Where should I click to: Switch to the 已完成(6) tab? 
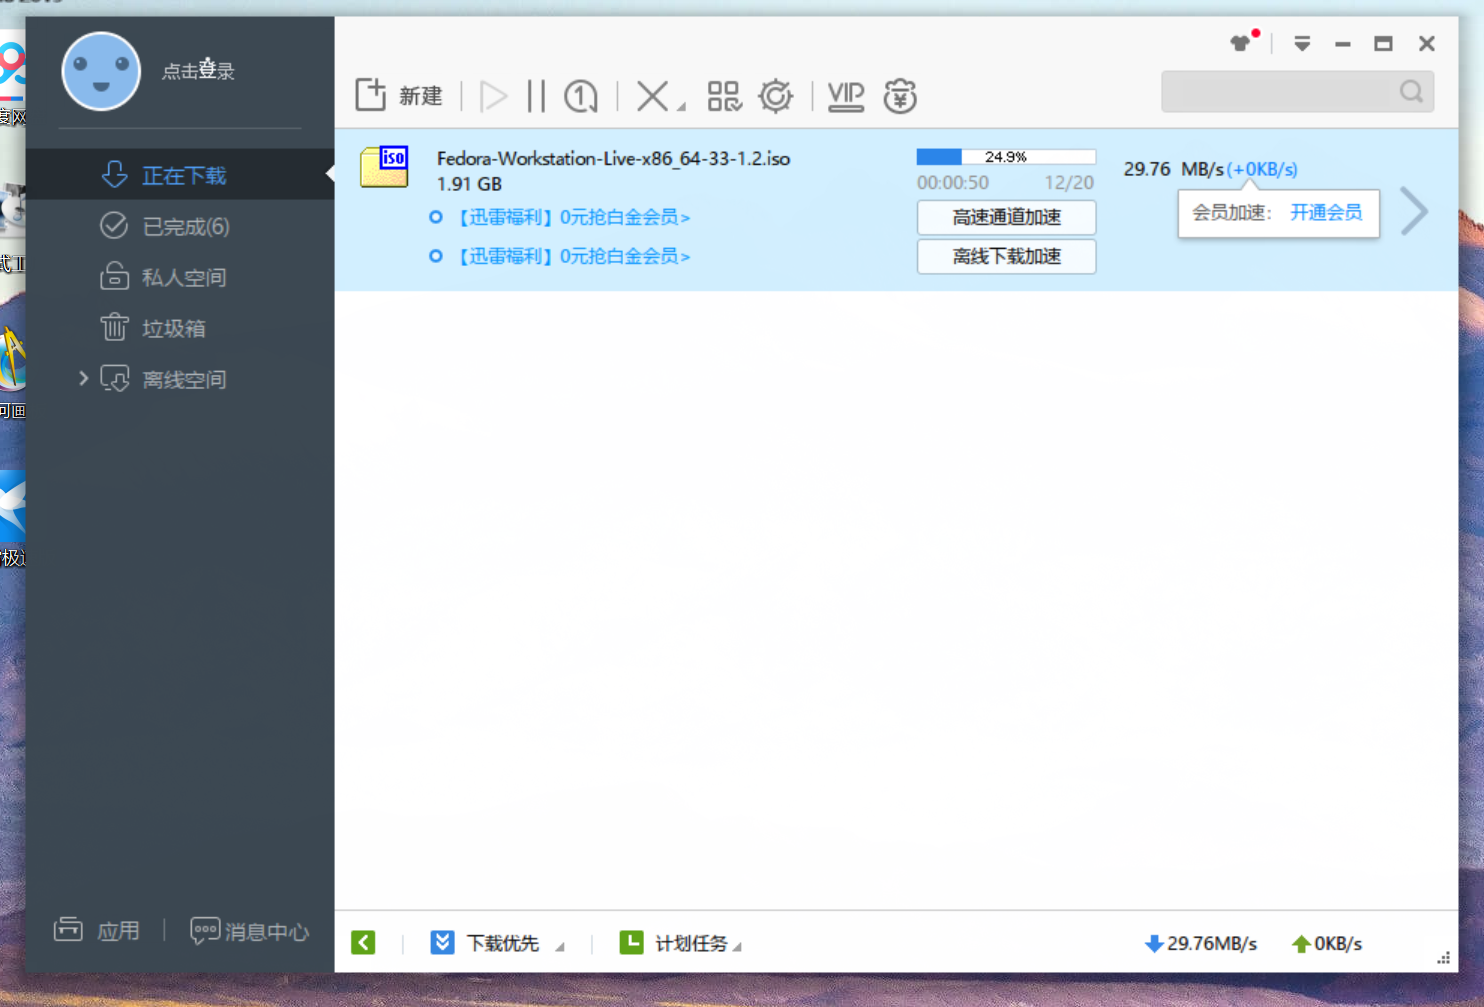tap(185, 227)
